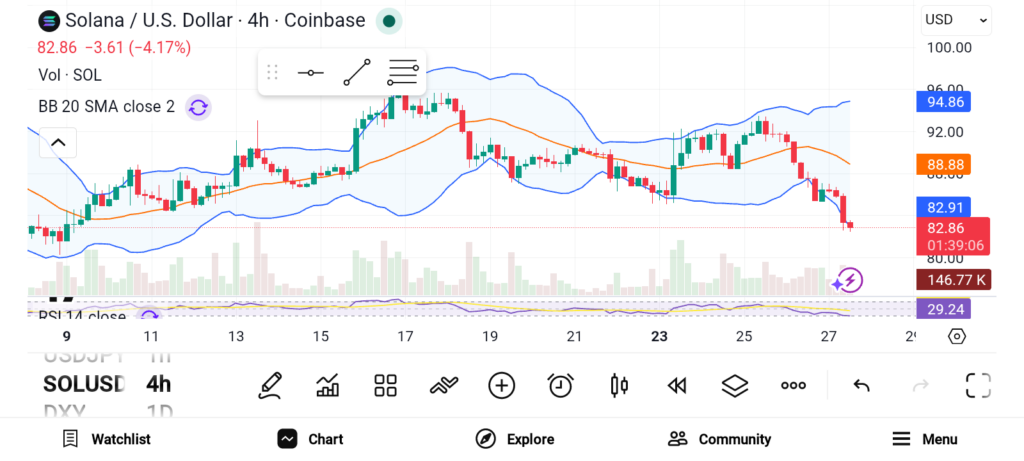Switch to the Watchlist tab

click(106, 439)
